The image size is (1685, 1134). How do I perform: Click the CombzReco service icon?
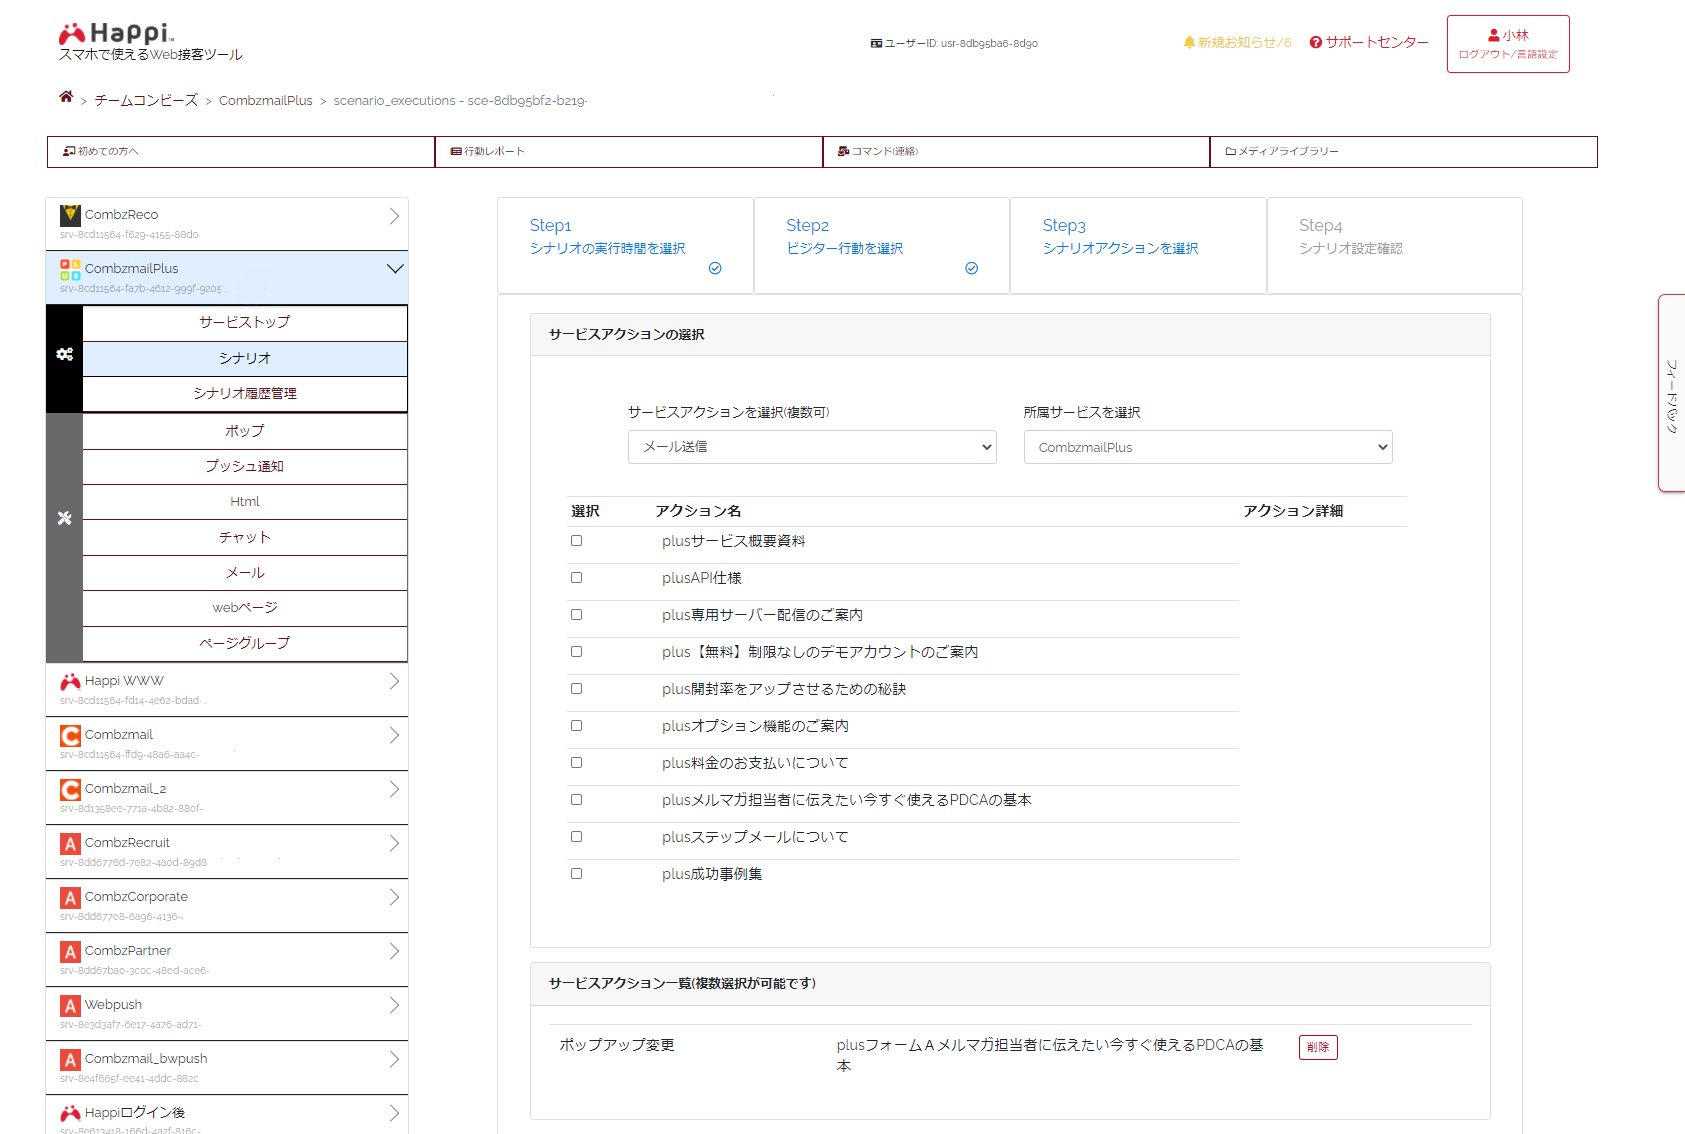pyautogui.click(x=70, y=215)
